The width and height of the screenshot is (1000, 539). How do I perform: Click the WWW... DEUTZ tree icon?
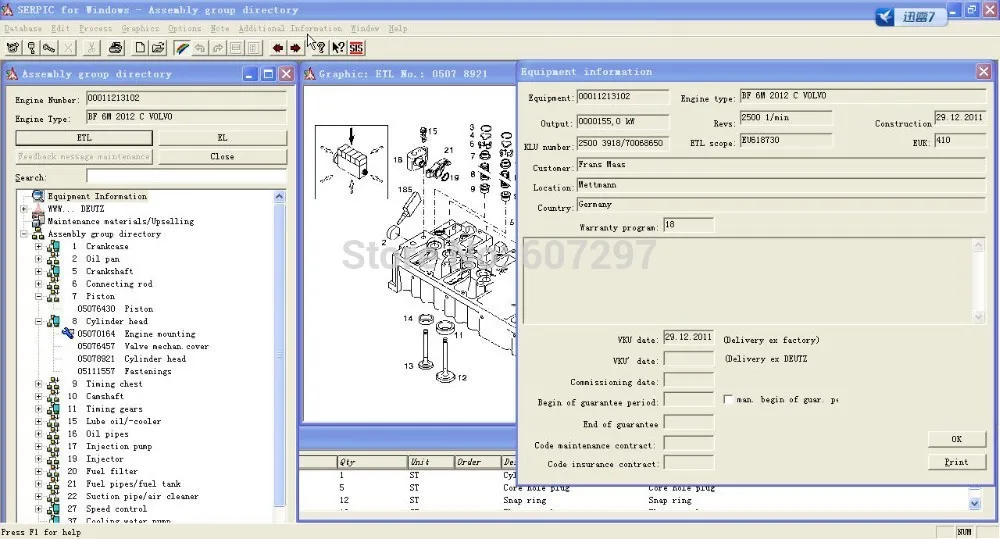click(x=38, y=209)
